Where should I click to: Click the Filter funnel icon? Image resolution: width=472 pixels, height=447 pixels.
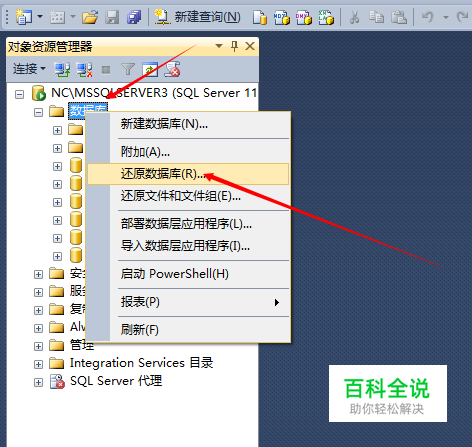[x=128, y=69]
